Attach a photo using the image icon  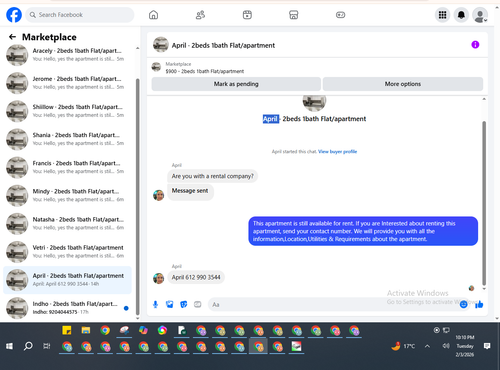tap(170, 304)
